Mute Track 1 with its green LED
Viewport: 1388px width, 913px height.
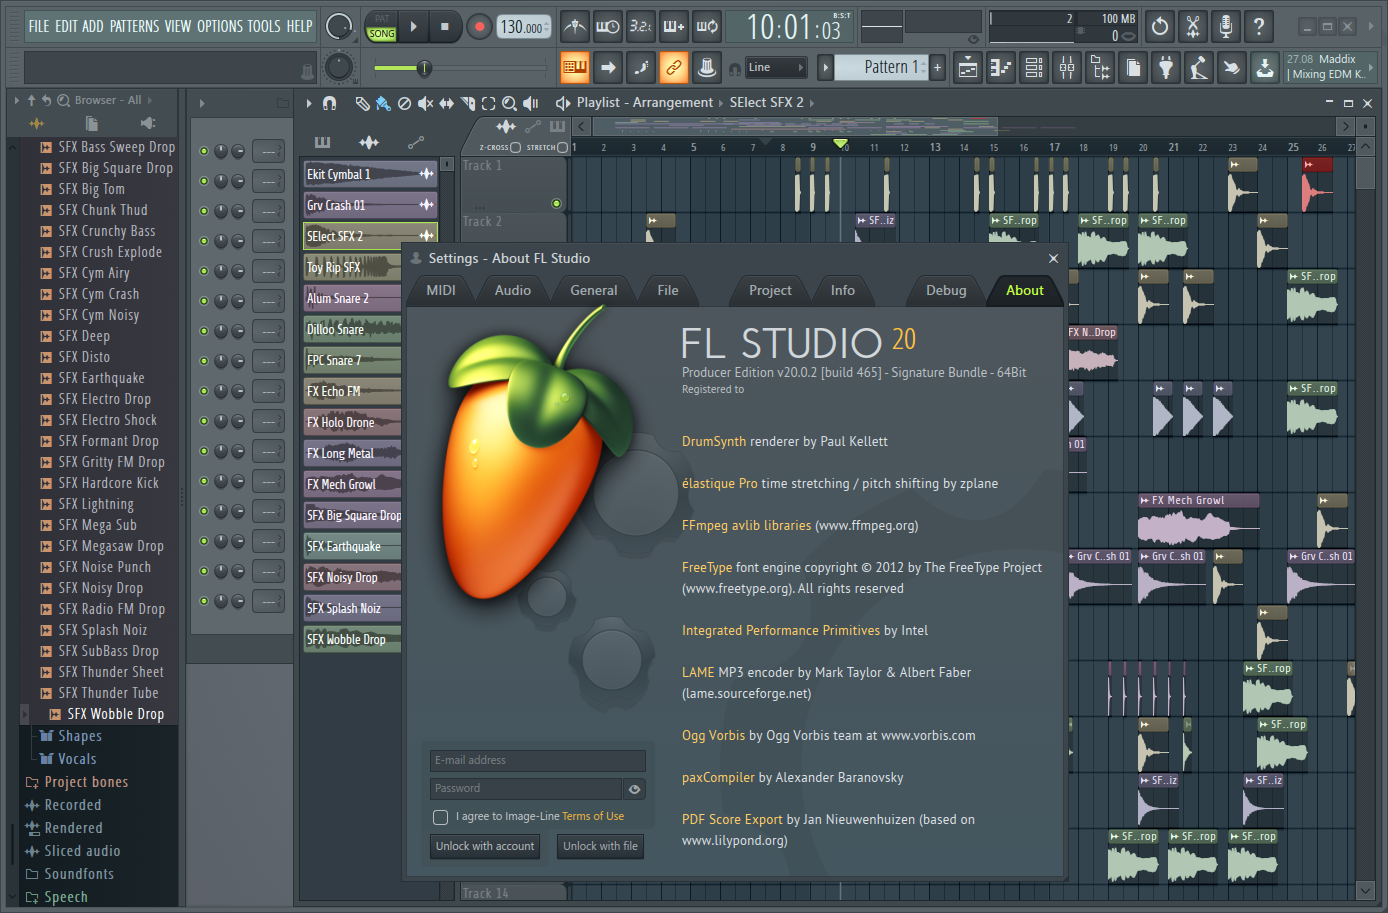coord(557,203)
